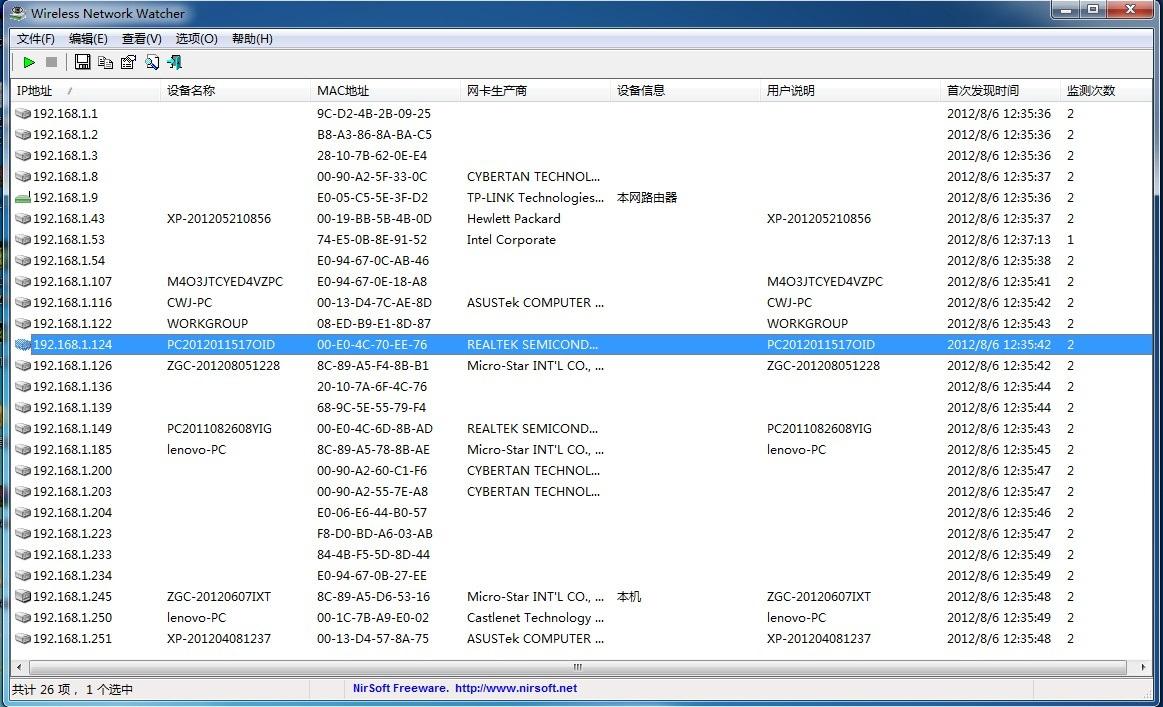Click the device icon for 192.168.1.200
Image resolution: width=1163 pixels, height=707 pixels.
23,470
